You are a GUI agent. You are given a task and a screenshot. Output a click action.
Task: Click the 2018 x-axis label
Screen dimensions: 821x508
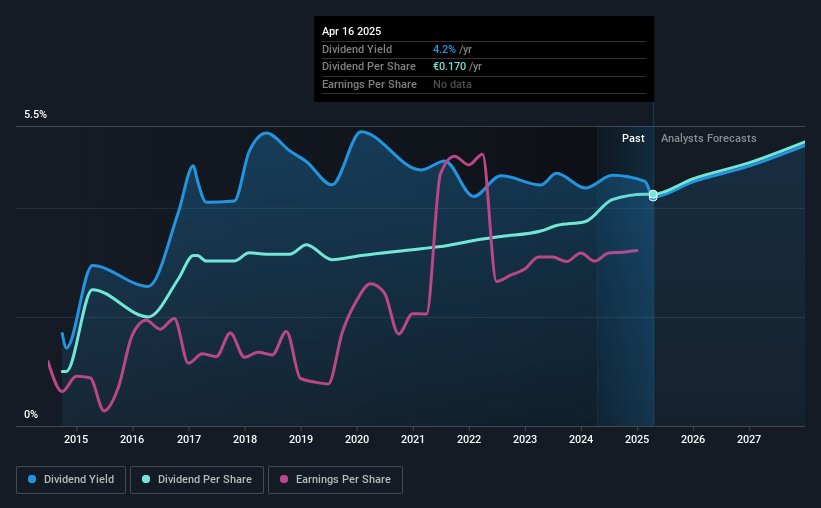click(x=245, y=439)
